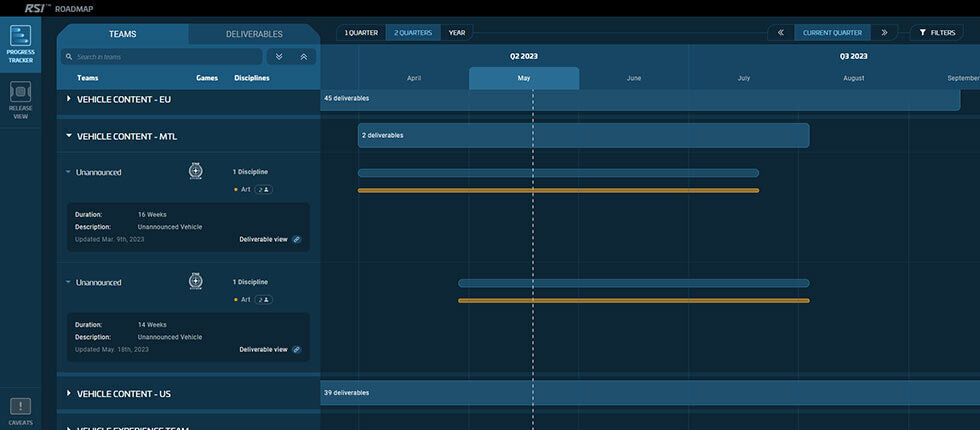980x430 pixels.
Task: Expand the Vehicle Content - EU team
Action: (69, 99)
